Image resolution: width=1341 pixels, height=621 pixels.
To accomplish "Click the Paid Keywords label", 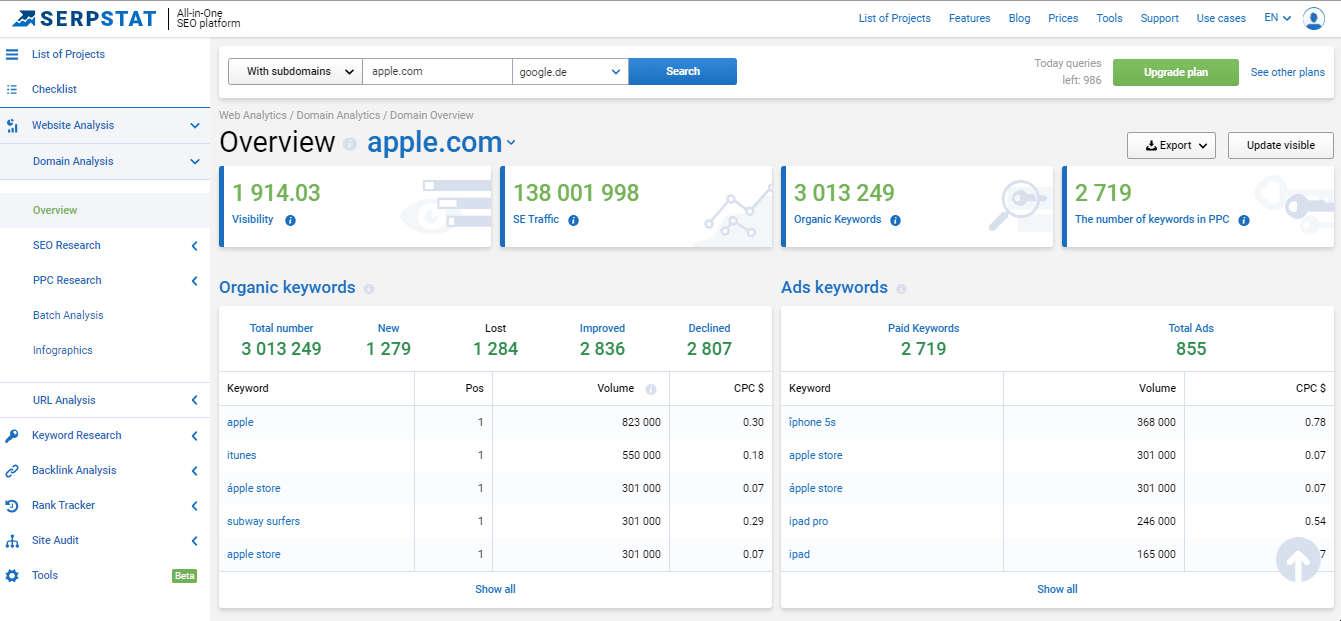I will pyautogui.click(x=923, y=328).
